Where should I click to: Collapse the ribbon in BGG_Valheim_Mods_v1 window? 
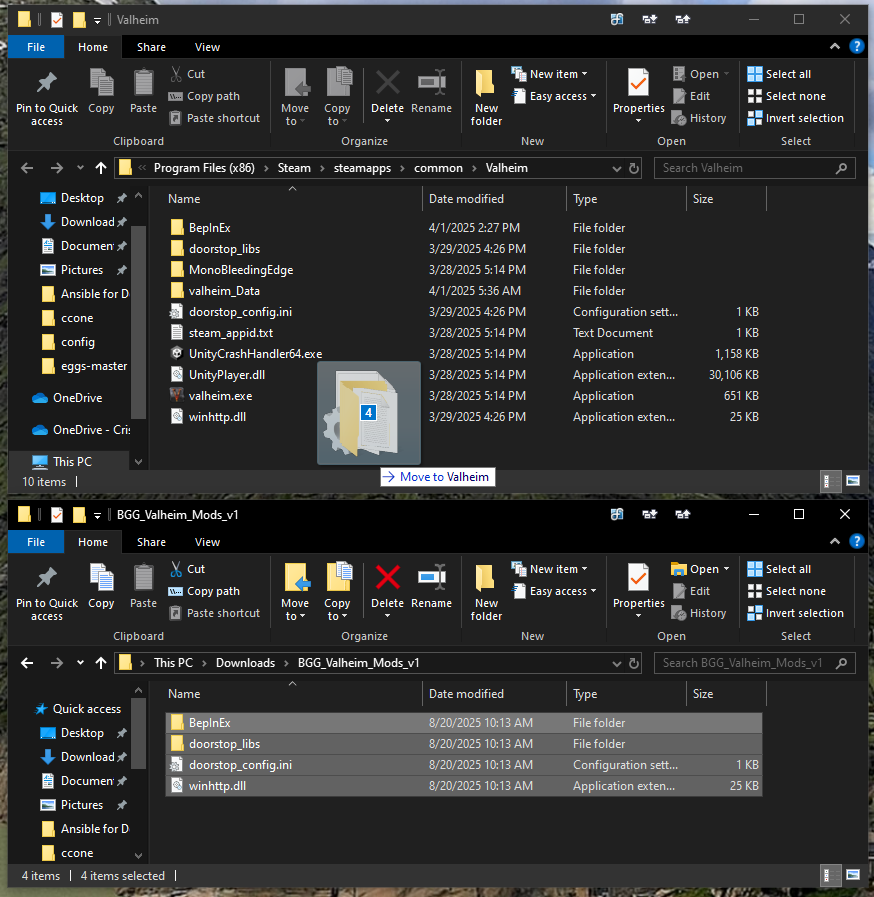click(835, 541)
